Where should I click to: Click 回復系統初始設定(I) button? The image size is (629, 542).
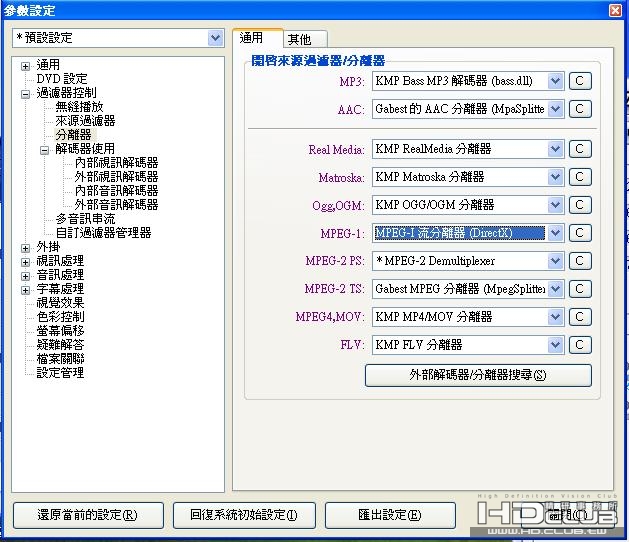point(244,515)
